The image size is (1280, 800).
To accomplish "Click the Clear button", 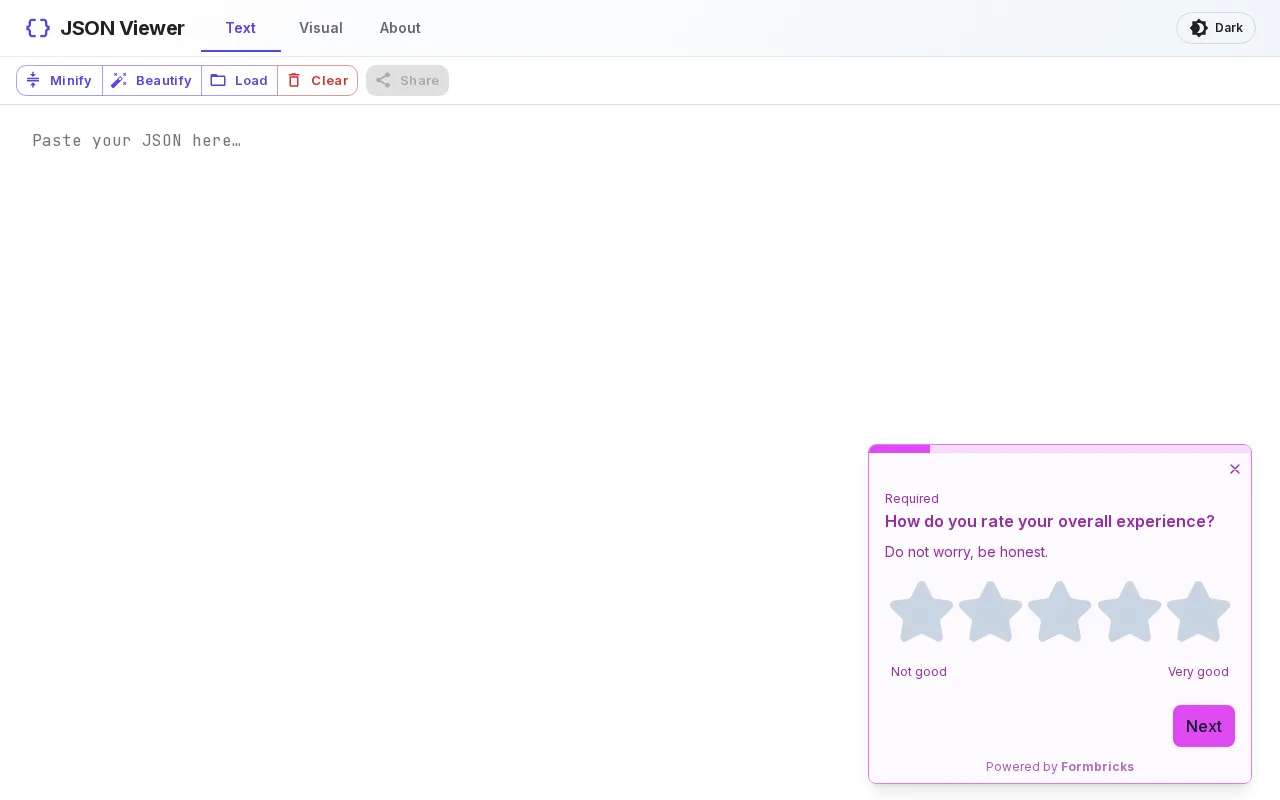I will coord(318,80).
